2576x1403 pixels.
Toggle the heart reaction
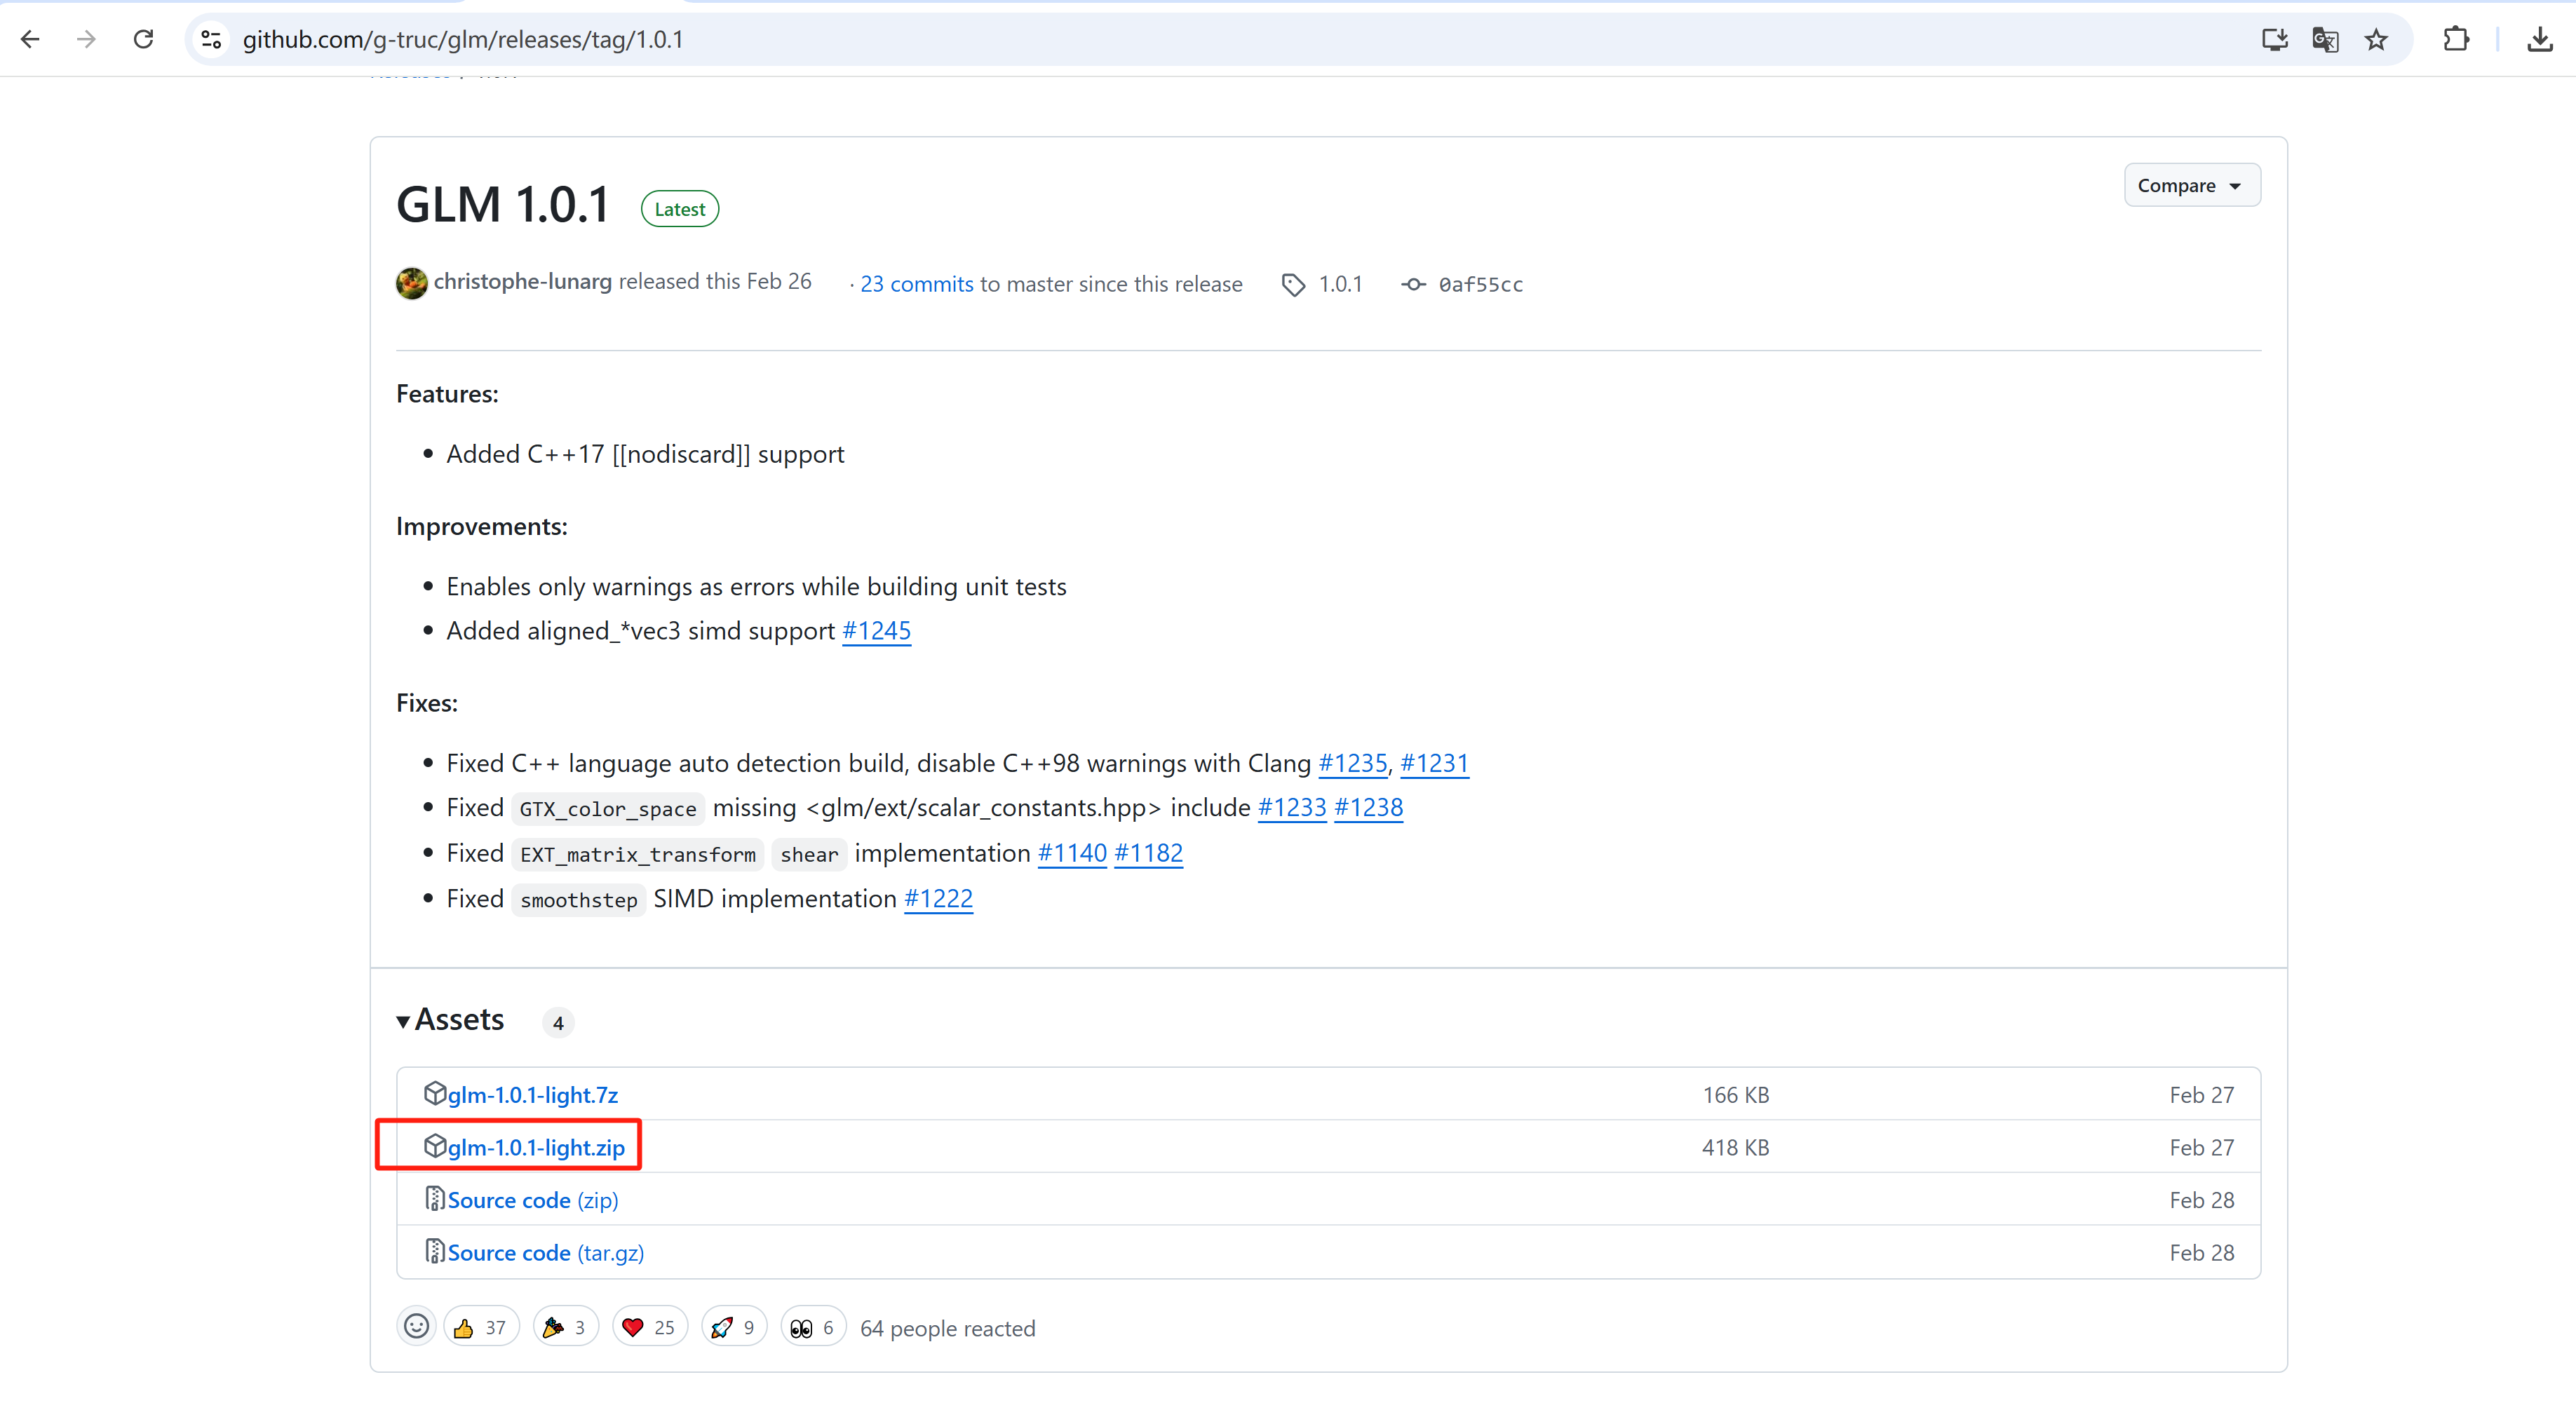click(x=649, y=1327)
